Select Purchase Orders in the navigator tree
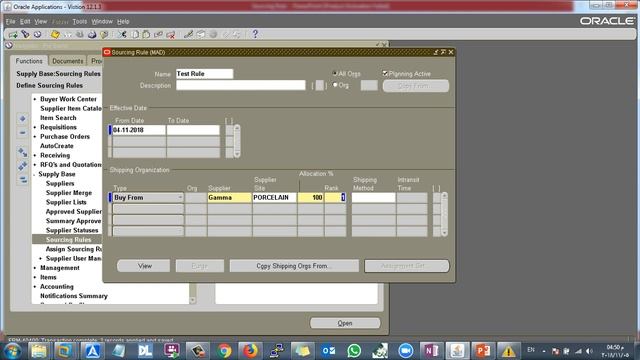This screenshot has height=360, width=640. 64,137
